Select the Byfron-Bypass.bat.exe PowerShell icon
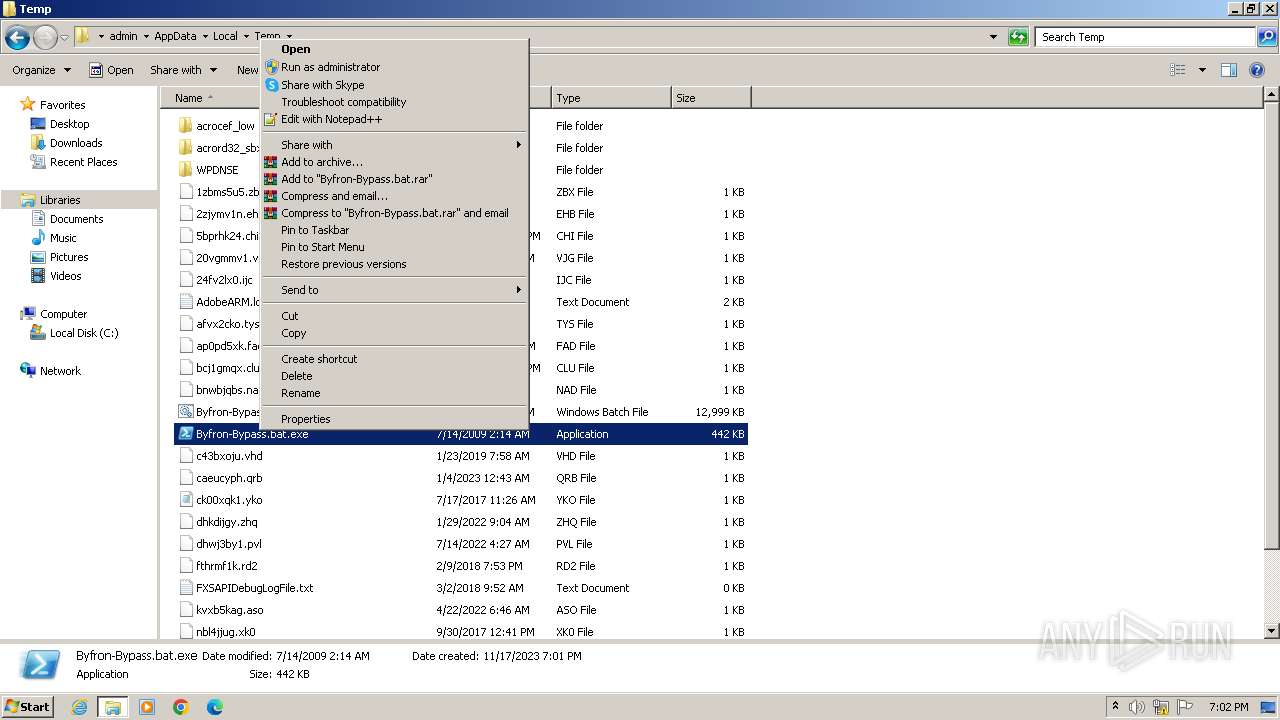Image resolution: width=1280 pixels, height=720 pixels. coord(185,434)
